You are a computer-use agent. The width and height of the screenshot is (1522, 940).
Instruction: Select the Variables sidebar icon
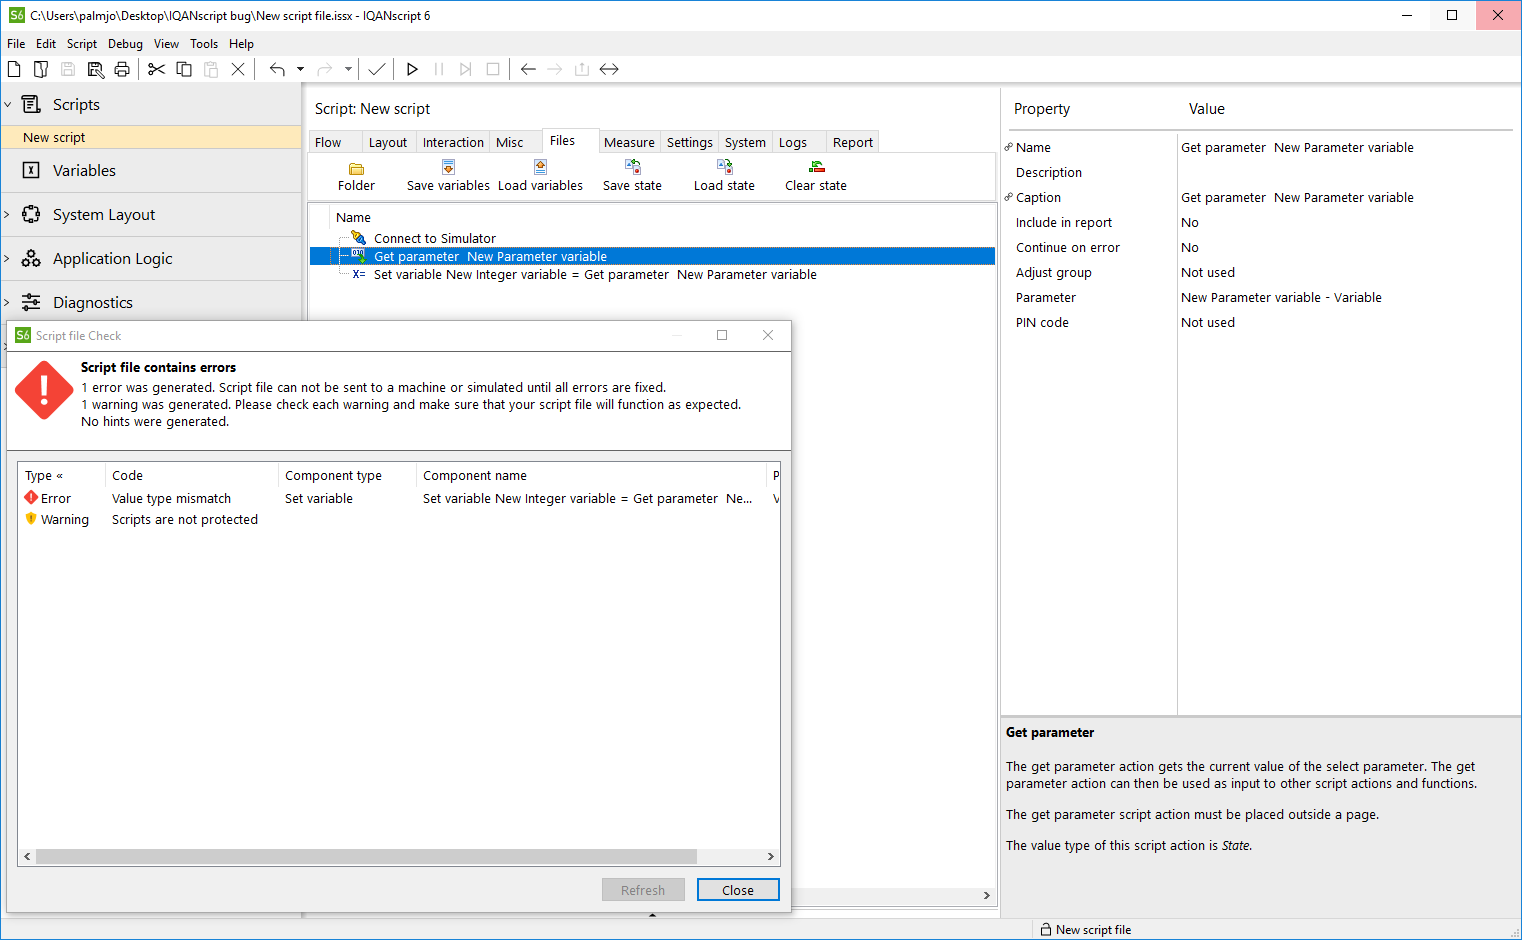[32, 170]
